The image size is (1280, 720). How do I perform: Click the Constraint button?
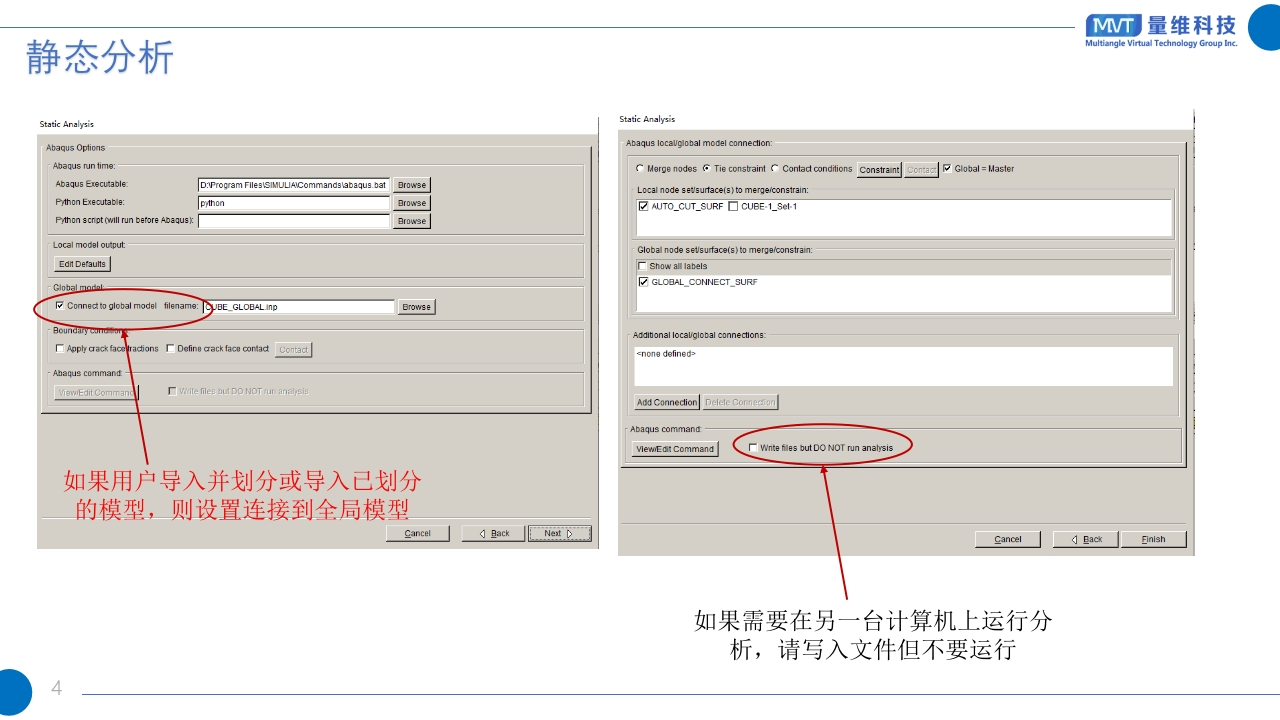click(879, 170)
